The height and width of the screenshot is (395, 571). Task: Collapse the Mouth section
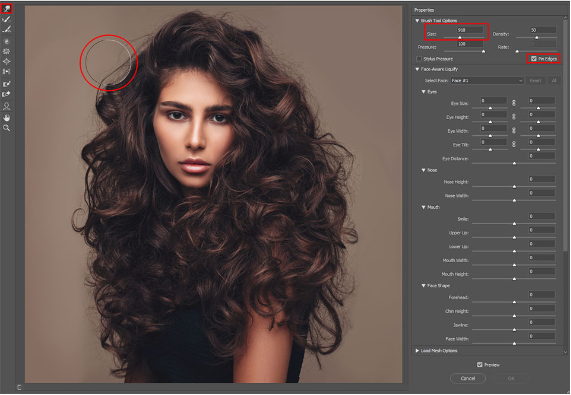tap(424, 207)
